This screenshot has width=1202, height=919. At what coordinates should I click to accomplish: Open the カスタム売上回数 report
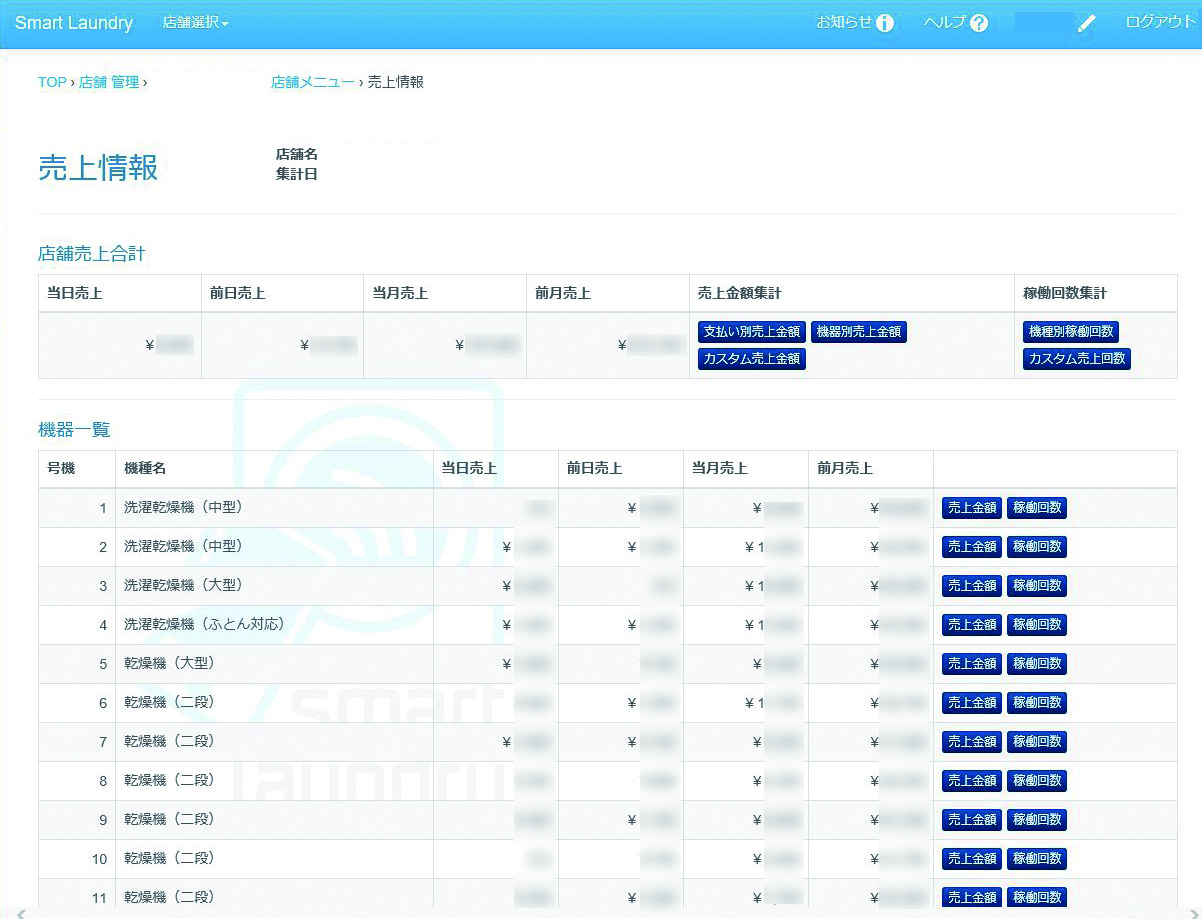coord(1077,358)
